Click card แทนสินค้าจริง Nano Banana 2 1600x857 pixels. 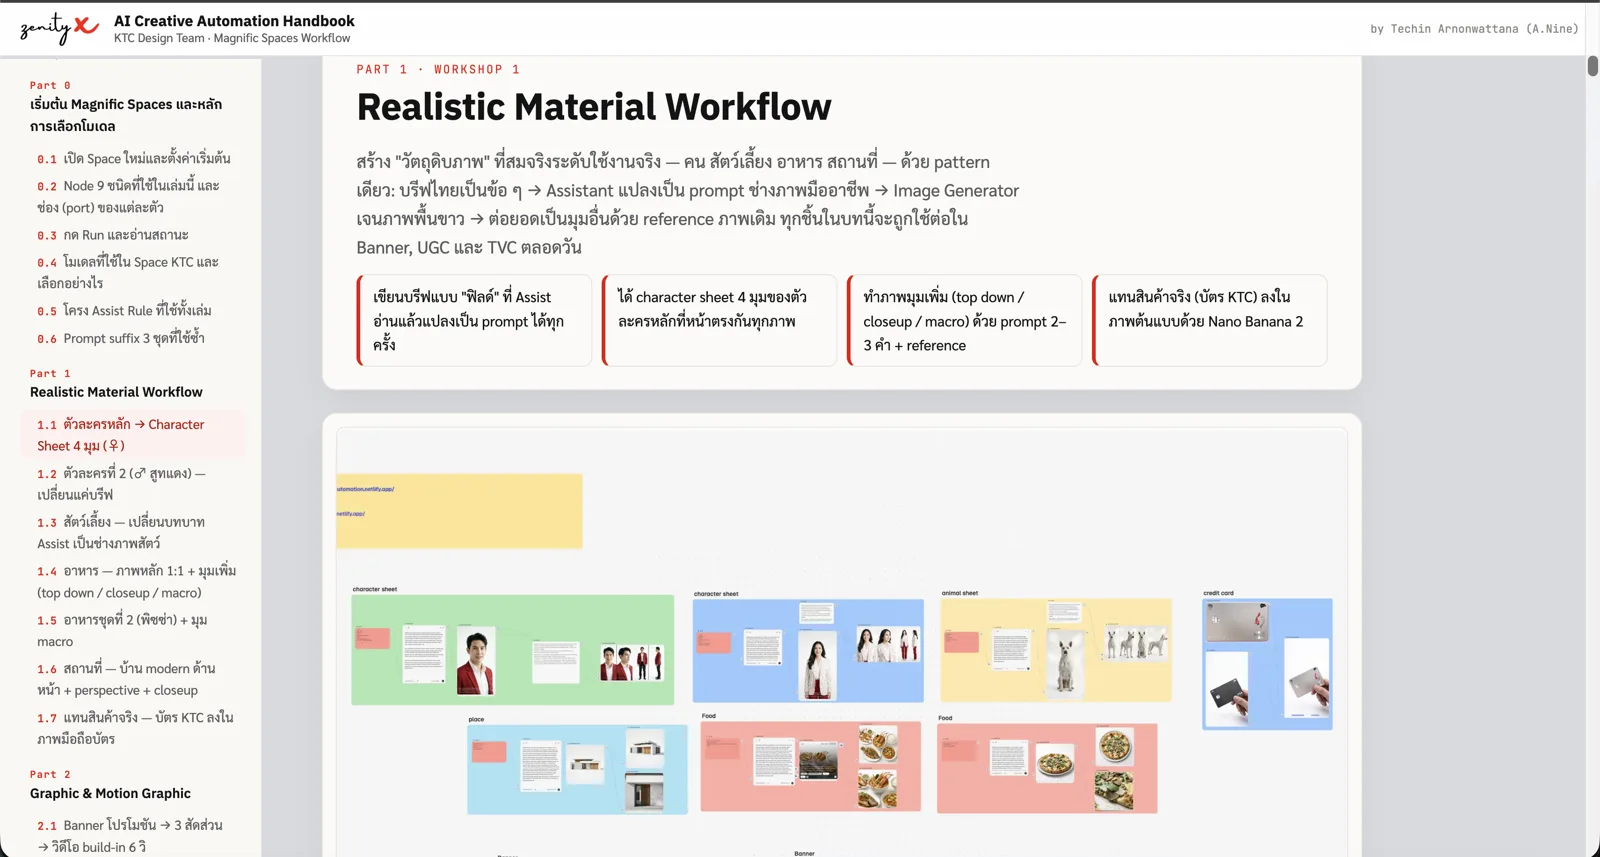click(1209, 321)
